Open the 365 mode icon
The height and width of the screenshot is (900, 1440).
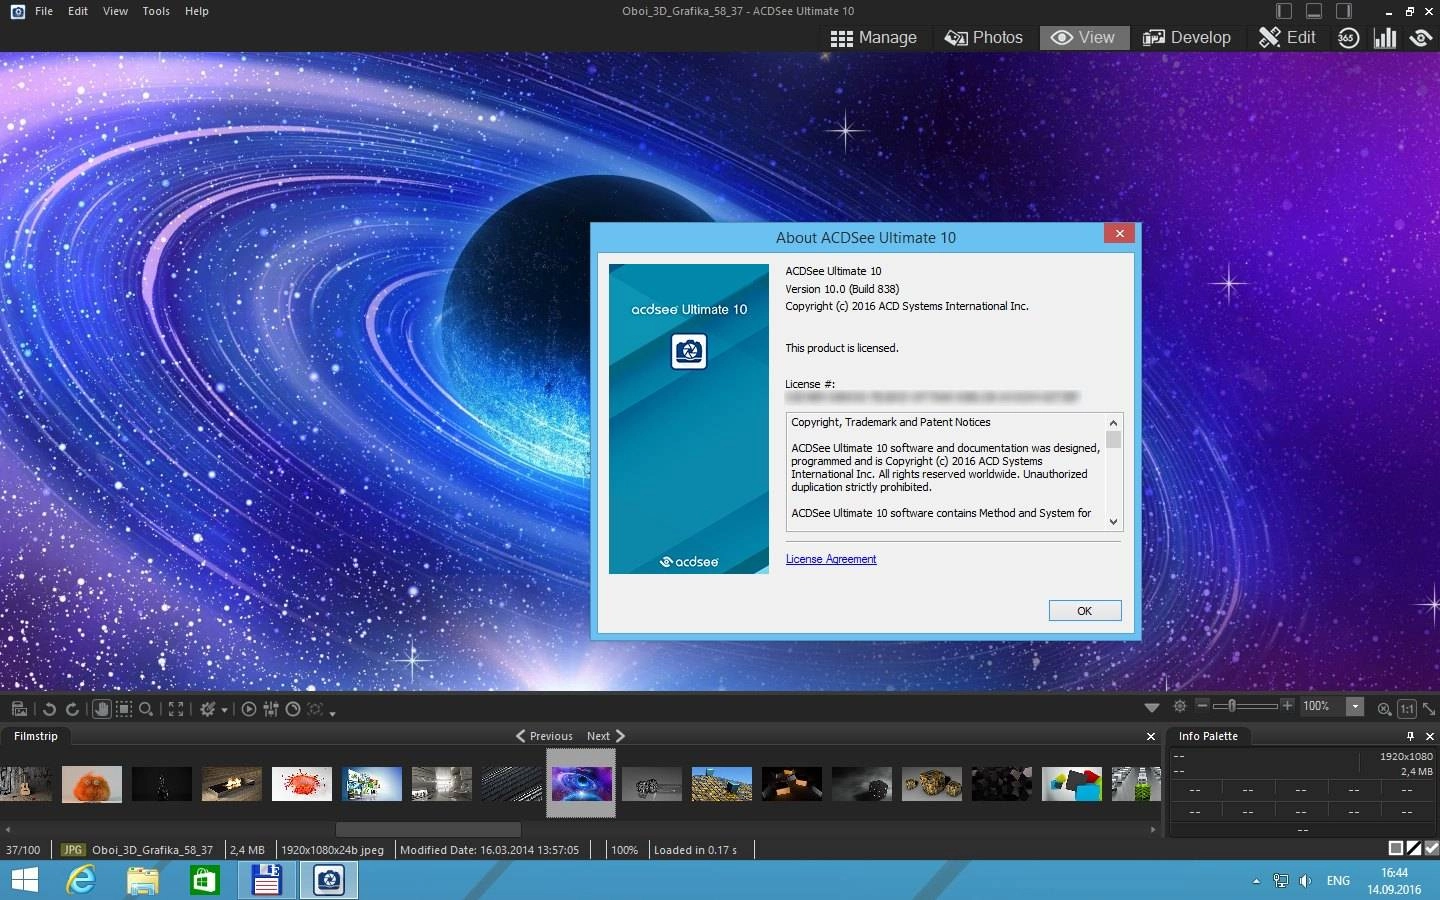[1349, 38]
